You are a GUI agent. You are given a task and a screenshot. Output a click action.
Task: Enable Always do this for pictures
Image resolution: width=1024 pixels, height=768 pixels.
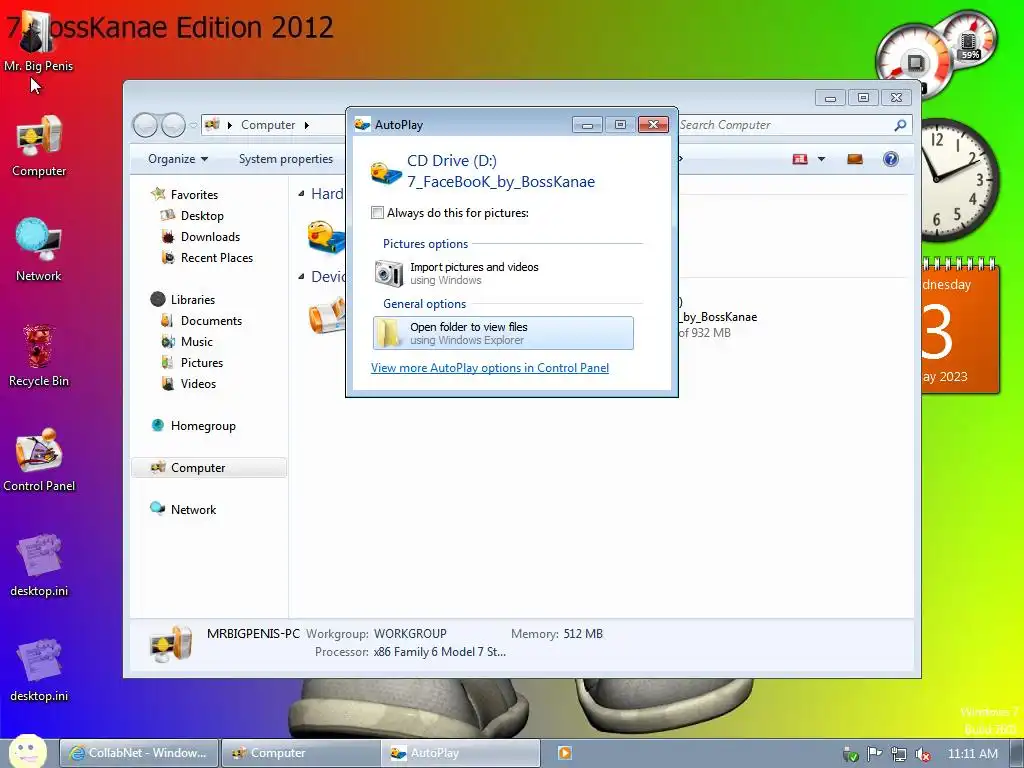click(377, 212)
